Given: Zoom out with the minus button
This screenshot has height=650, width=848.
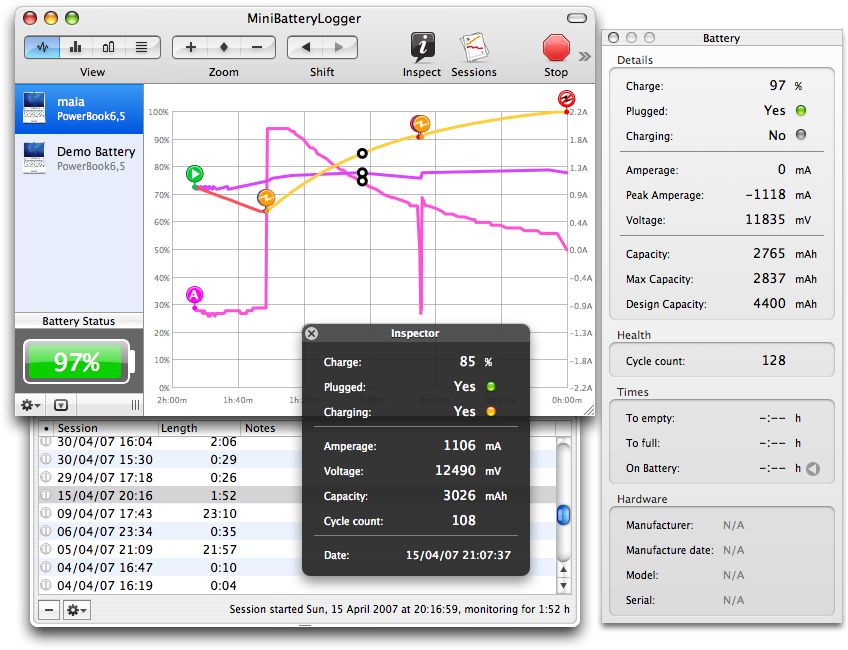Looking at the screenshot, I should pos(257,47).
